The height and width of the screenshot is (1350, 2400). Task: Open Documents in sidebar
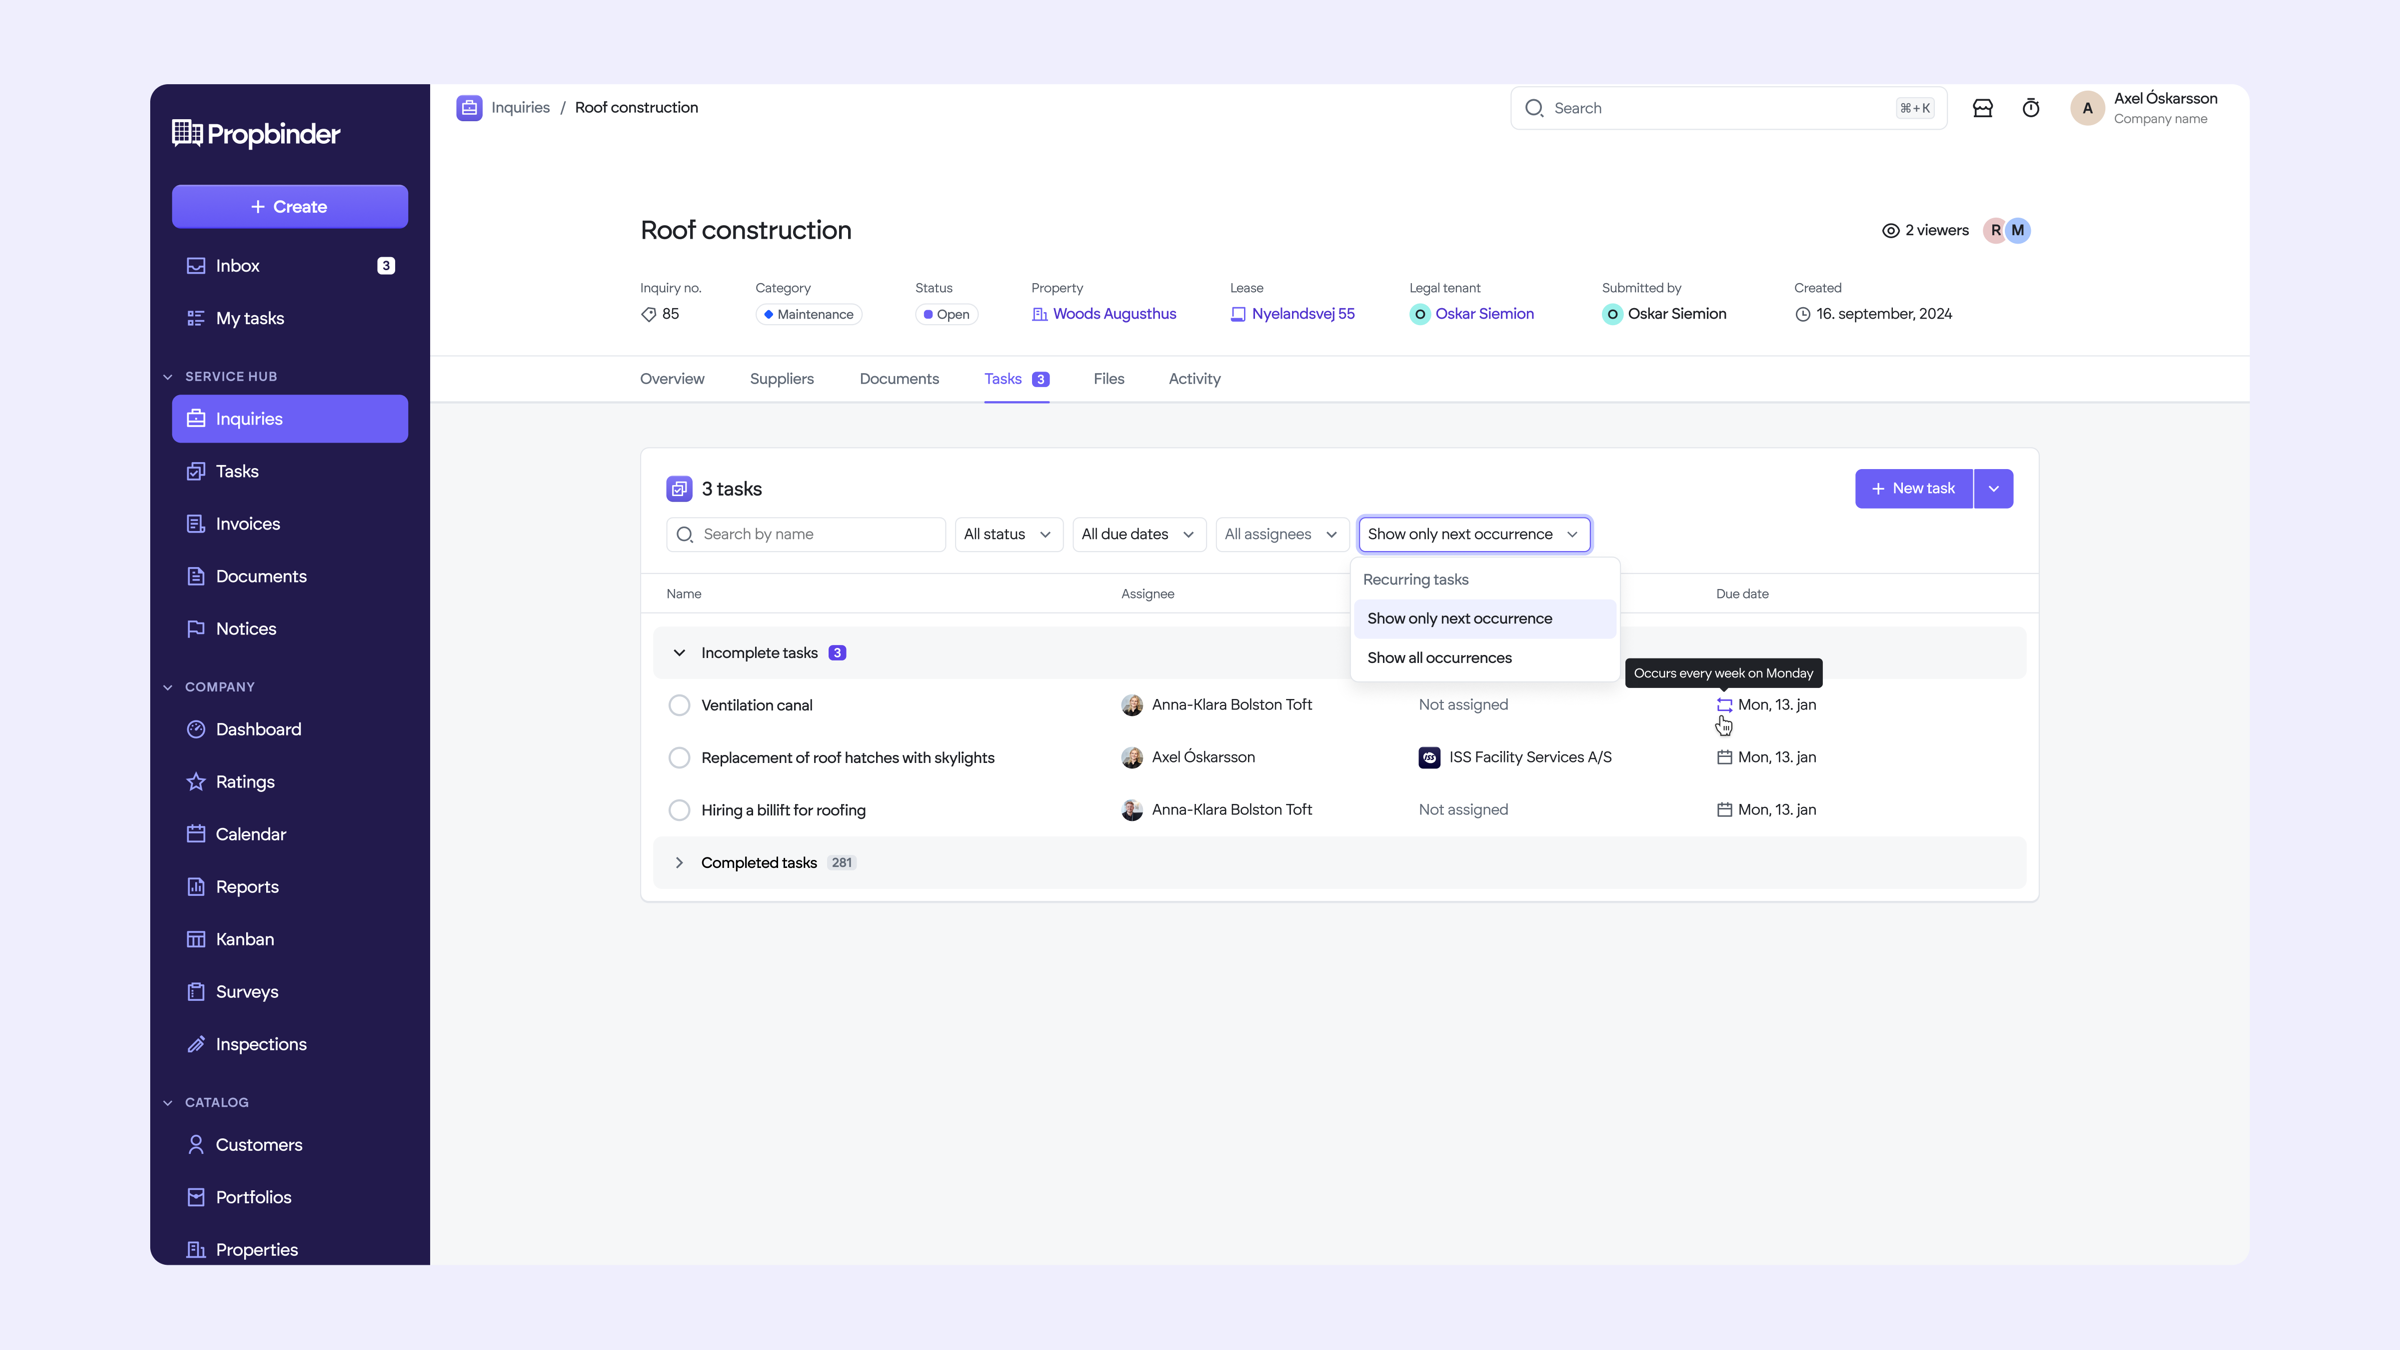pyautogui.click(x=290, y=576)
